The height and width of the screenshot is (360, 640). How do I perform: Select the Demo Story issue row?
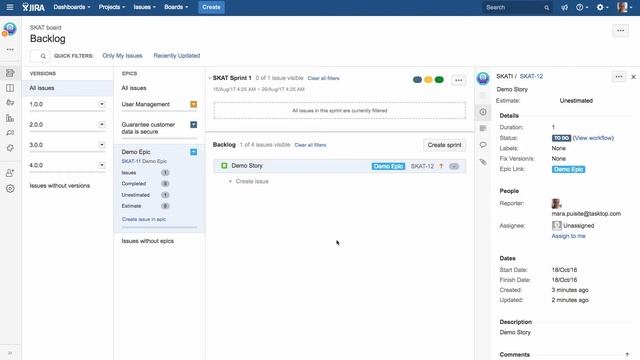point(340,166)
